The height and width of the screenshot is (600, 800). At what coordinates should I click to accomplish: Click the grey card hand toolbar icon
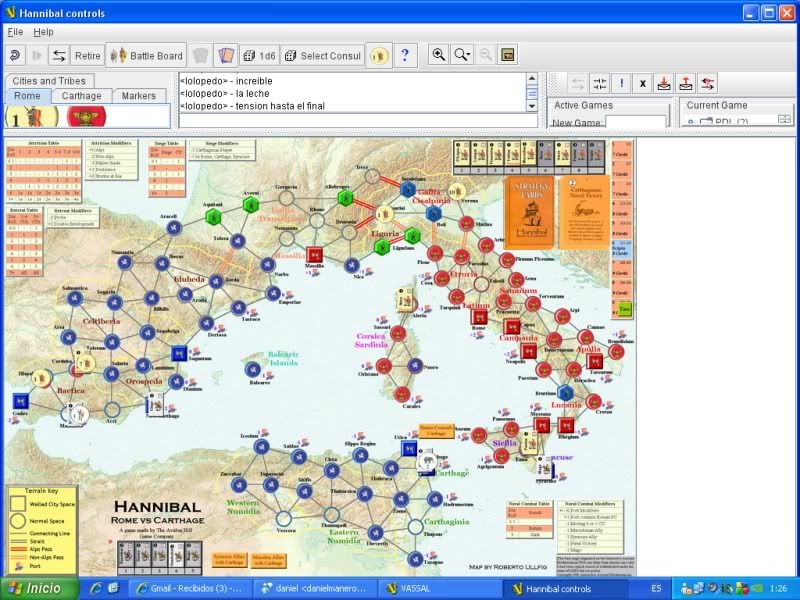pos(201,55)
